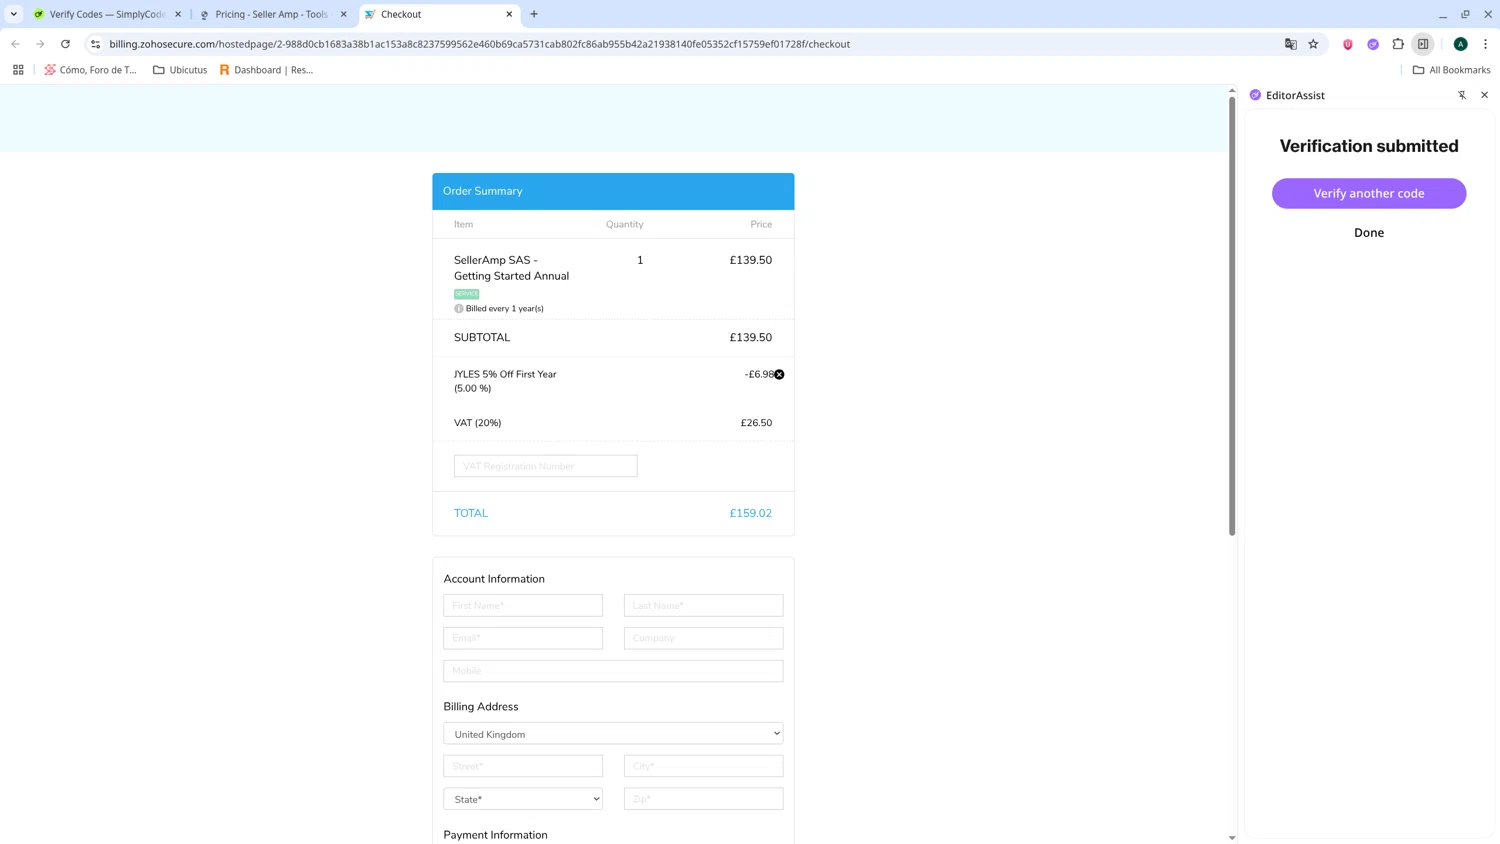This screenshot has width=1500, height=844.
Task: Open the United Kingdom country dropdown
Action: pyautogui.click(x=613, y=734)
